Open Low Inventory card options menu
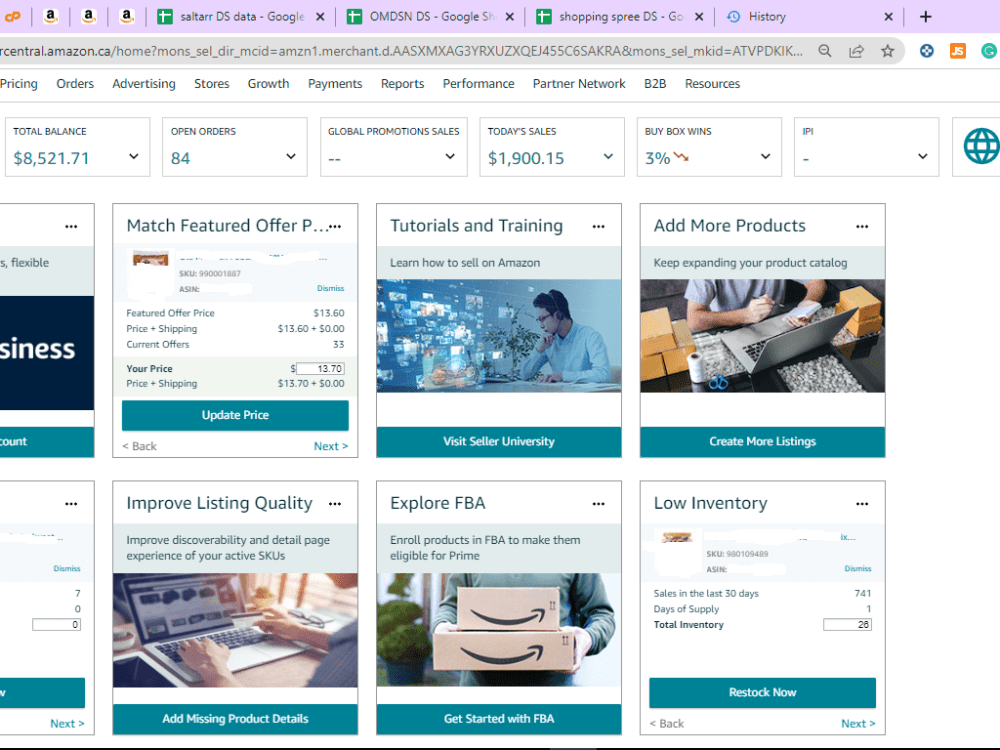This screenshot has height=750, width=1000. 862,504
